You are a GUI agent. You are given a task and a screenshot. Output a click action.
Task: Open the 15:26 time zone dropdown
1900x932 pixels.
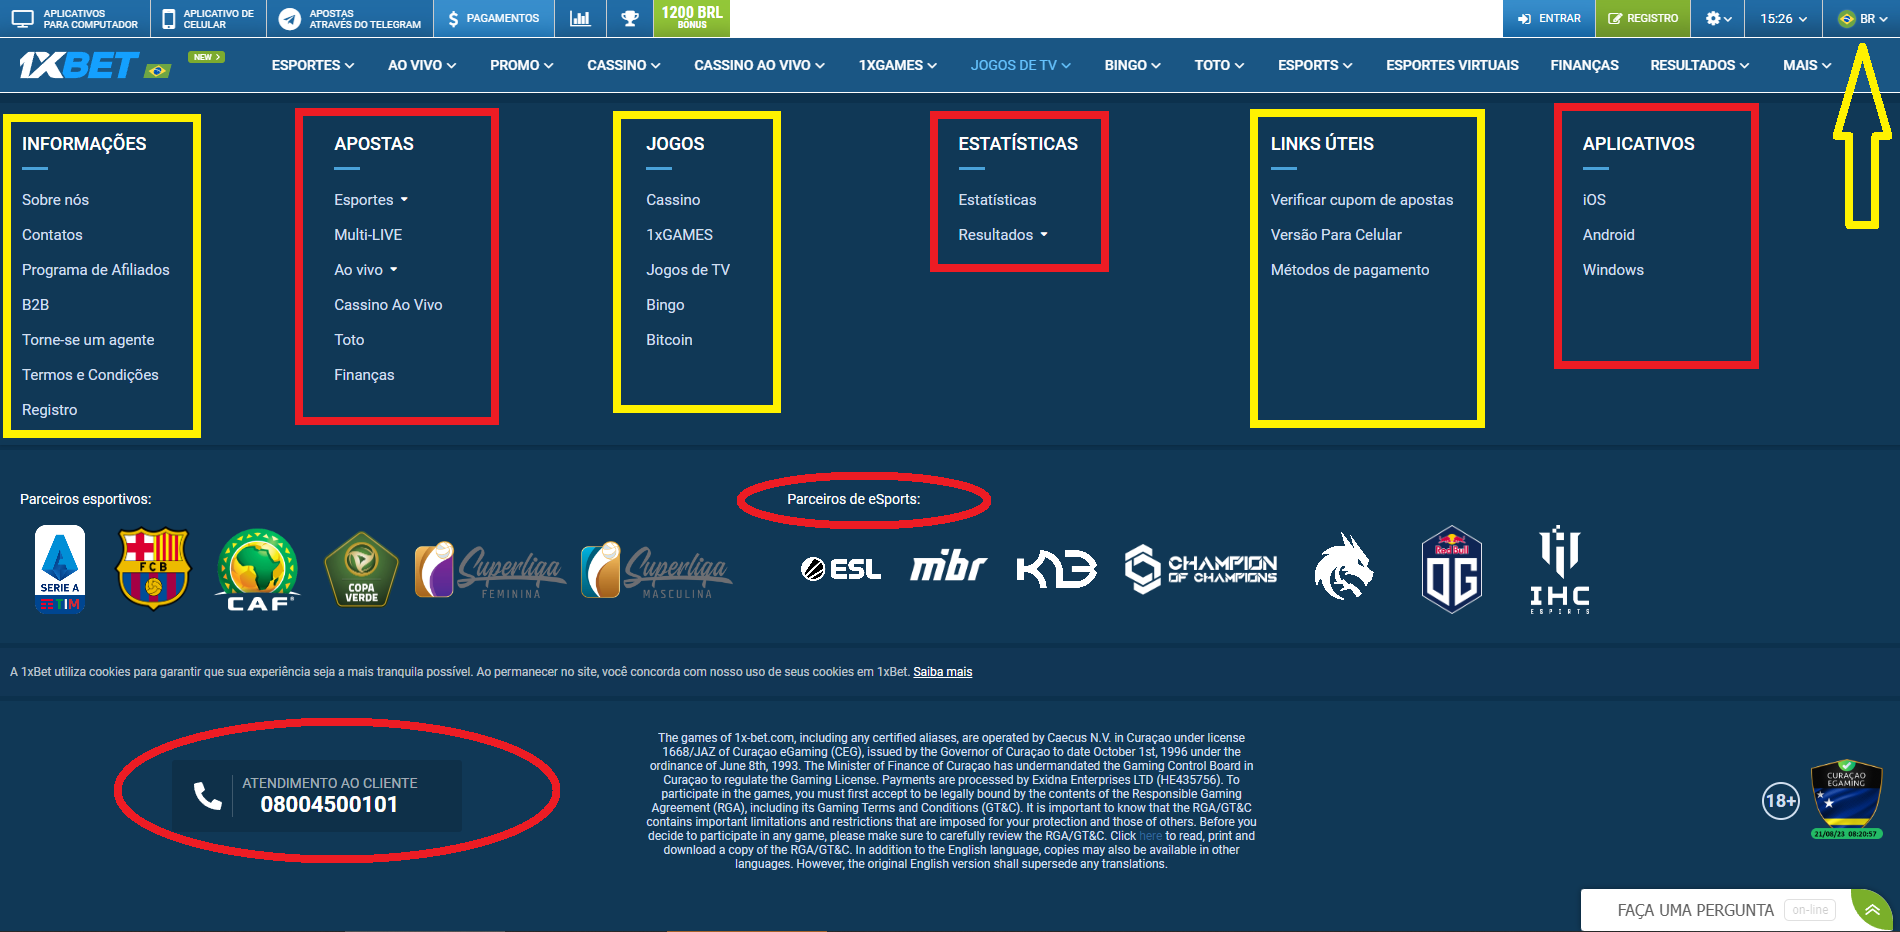tap(1784, 19)
